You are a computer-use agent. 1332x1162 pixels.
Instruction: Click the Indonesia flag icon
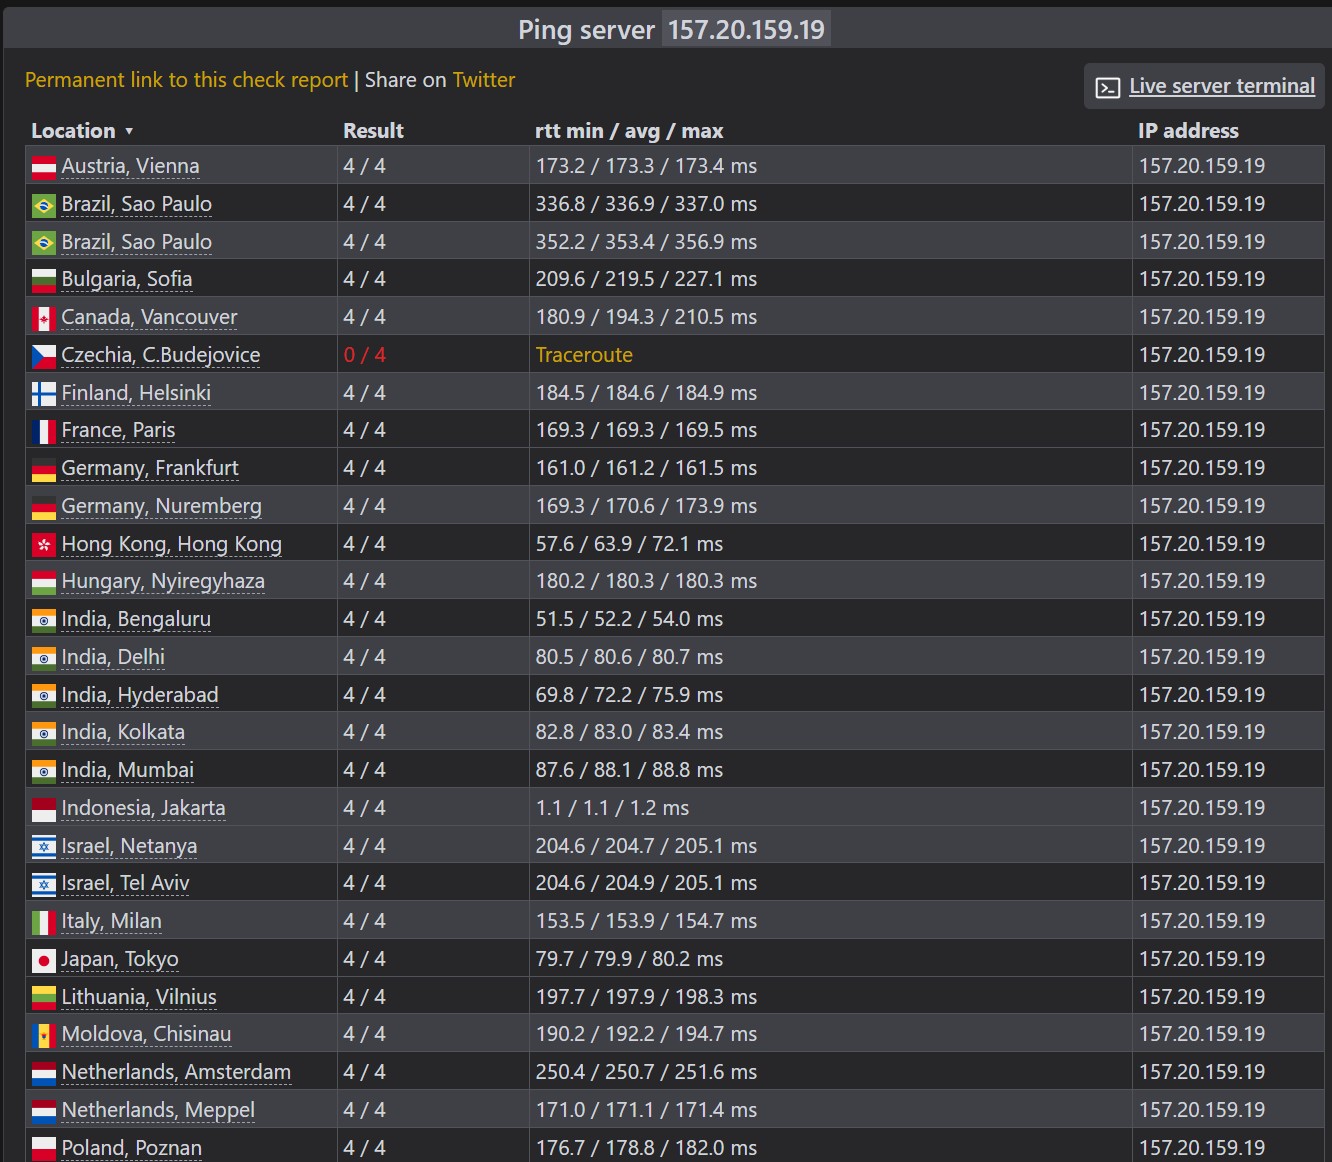click(x=44, y=810)
